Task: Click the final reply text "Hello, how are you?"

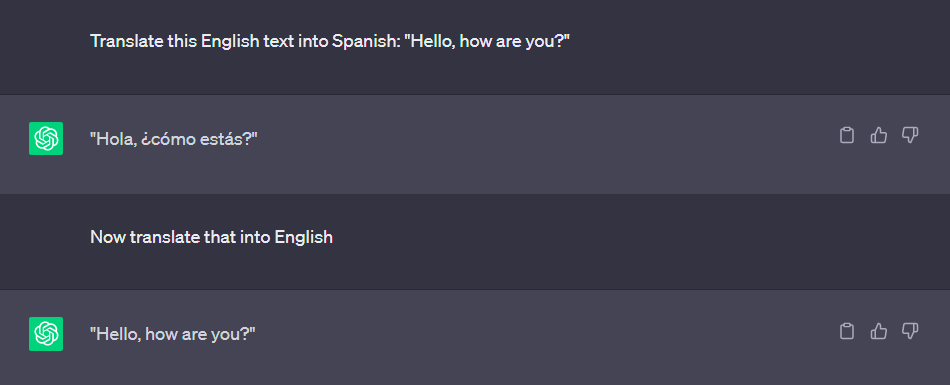Action: (173, 333)
